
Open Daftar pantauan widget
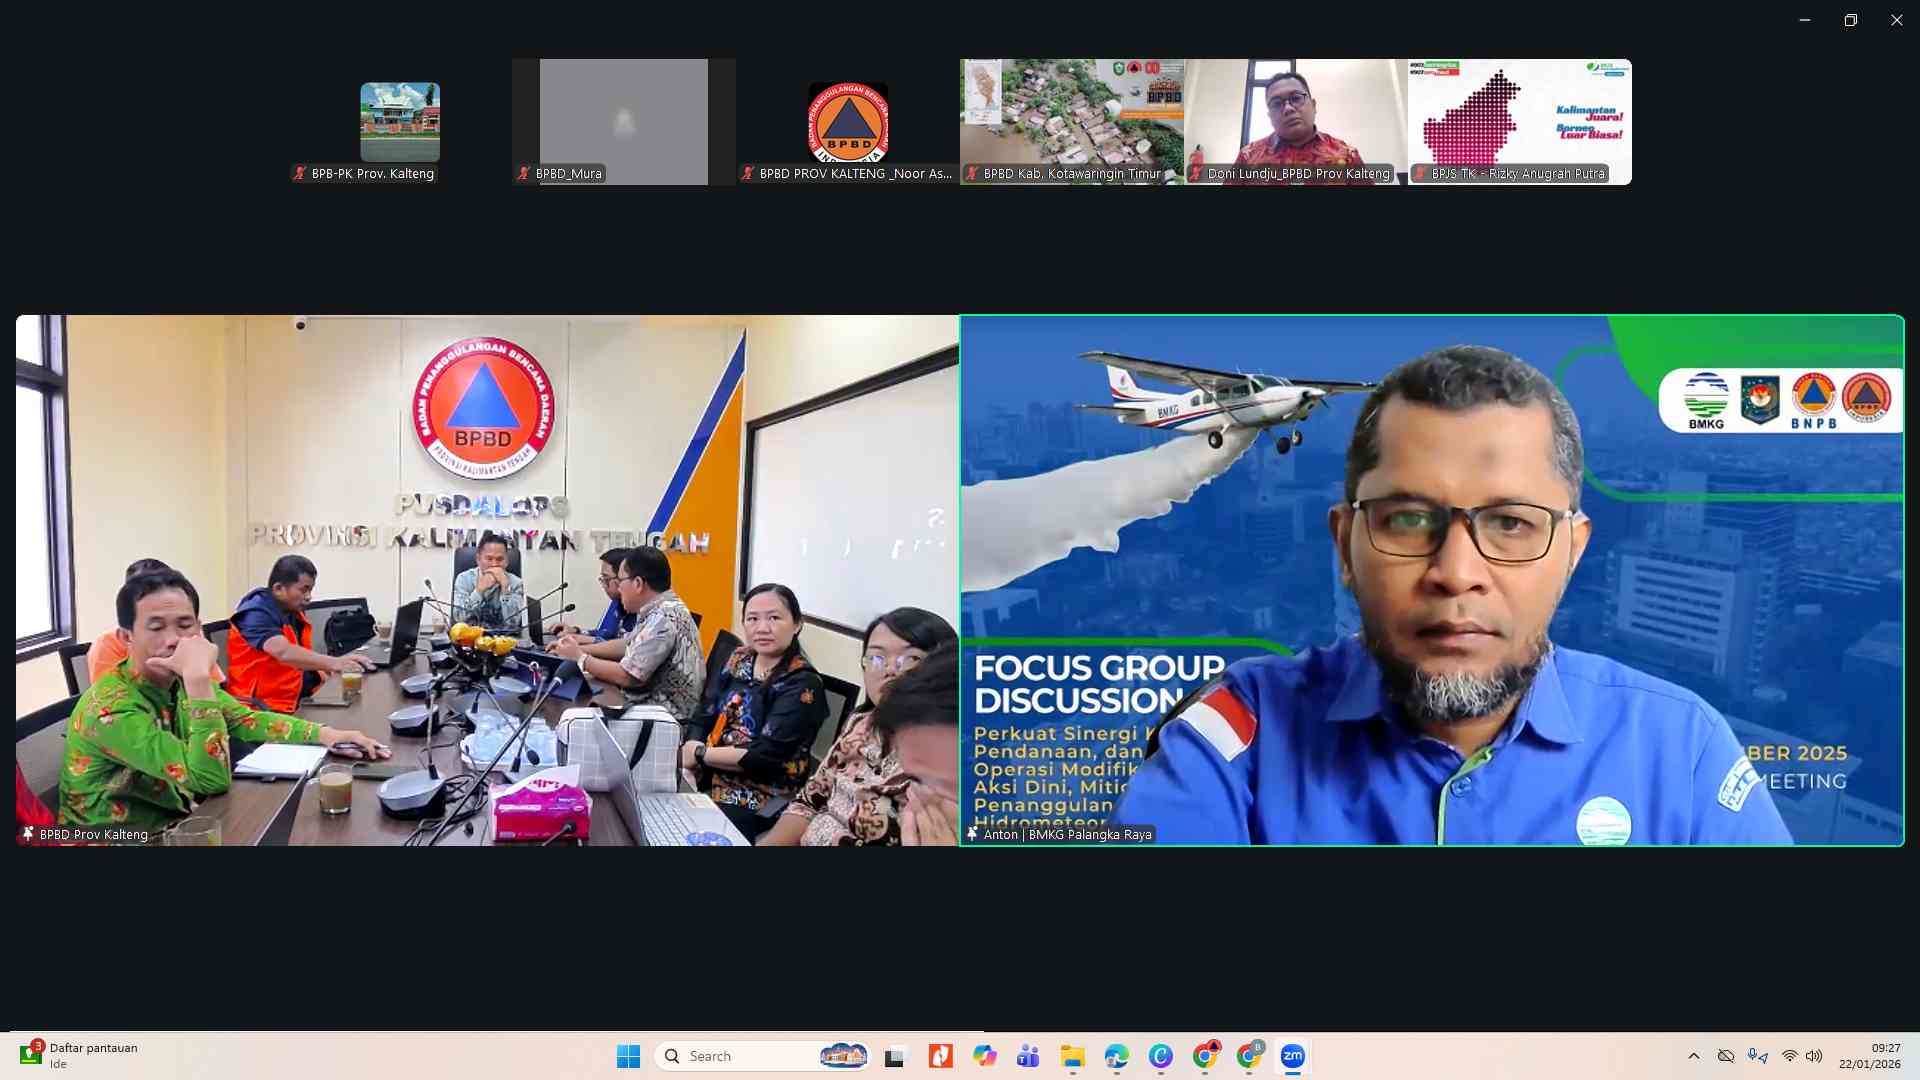tap(78, 1056)
